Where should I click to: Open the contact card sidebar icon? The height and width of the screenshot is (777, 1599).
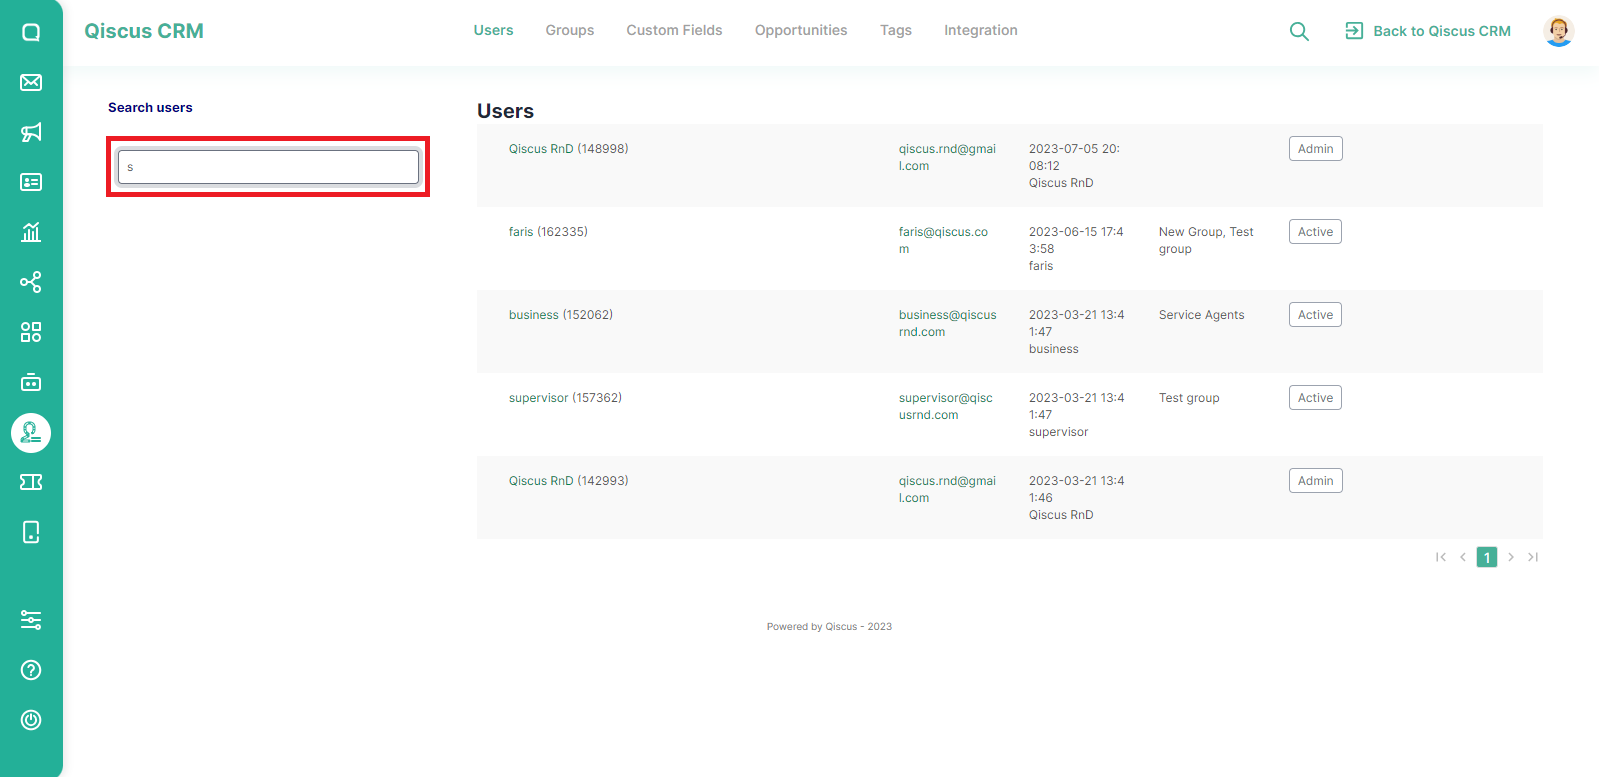(31, 182)
